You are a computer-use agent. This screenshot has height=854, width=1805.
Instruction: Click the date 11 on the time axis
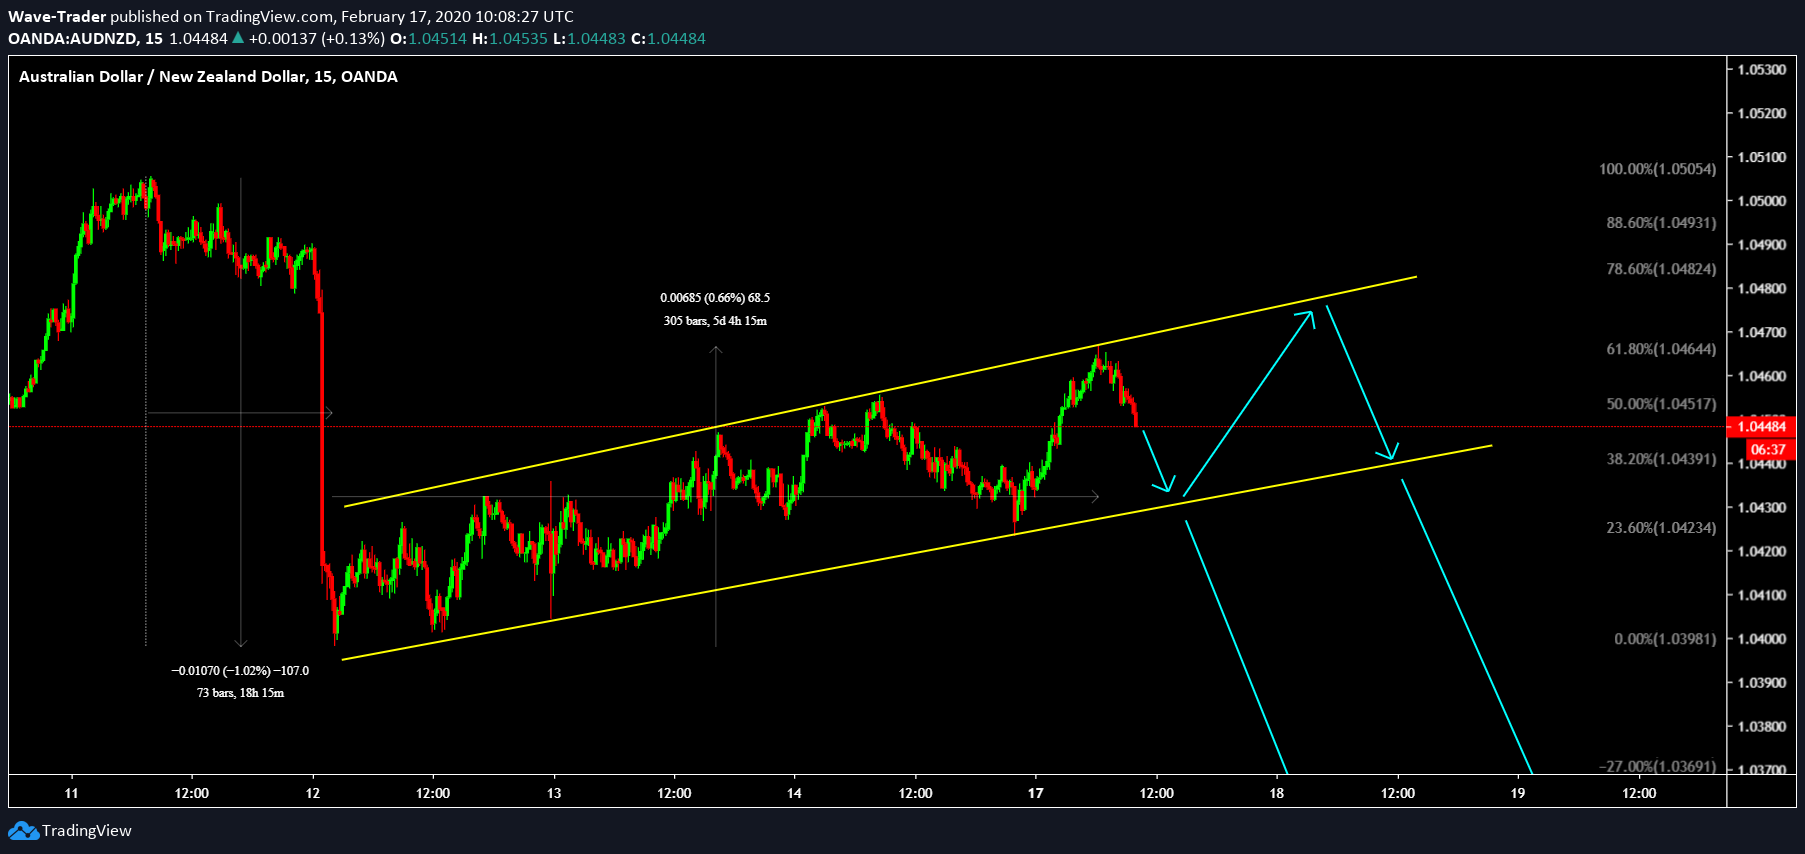tap(71, 793)
